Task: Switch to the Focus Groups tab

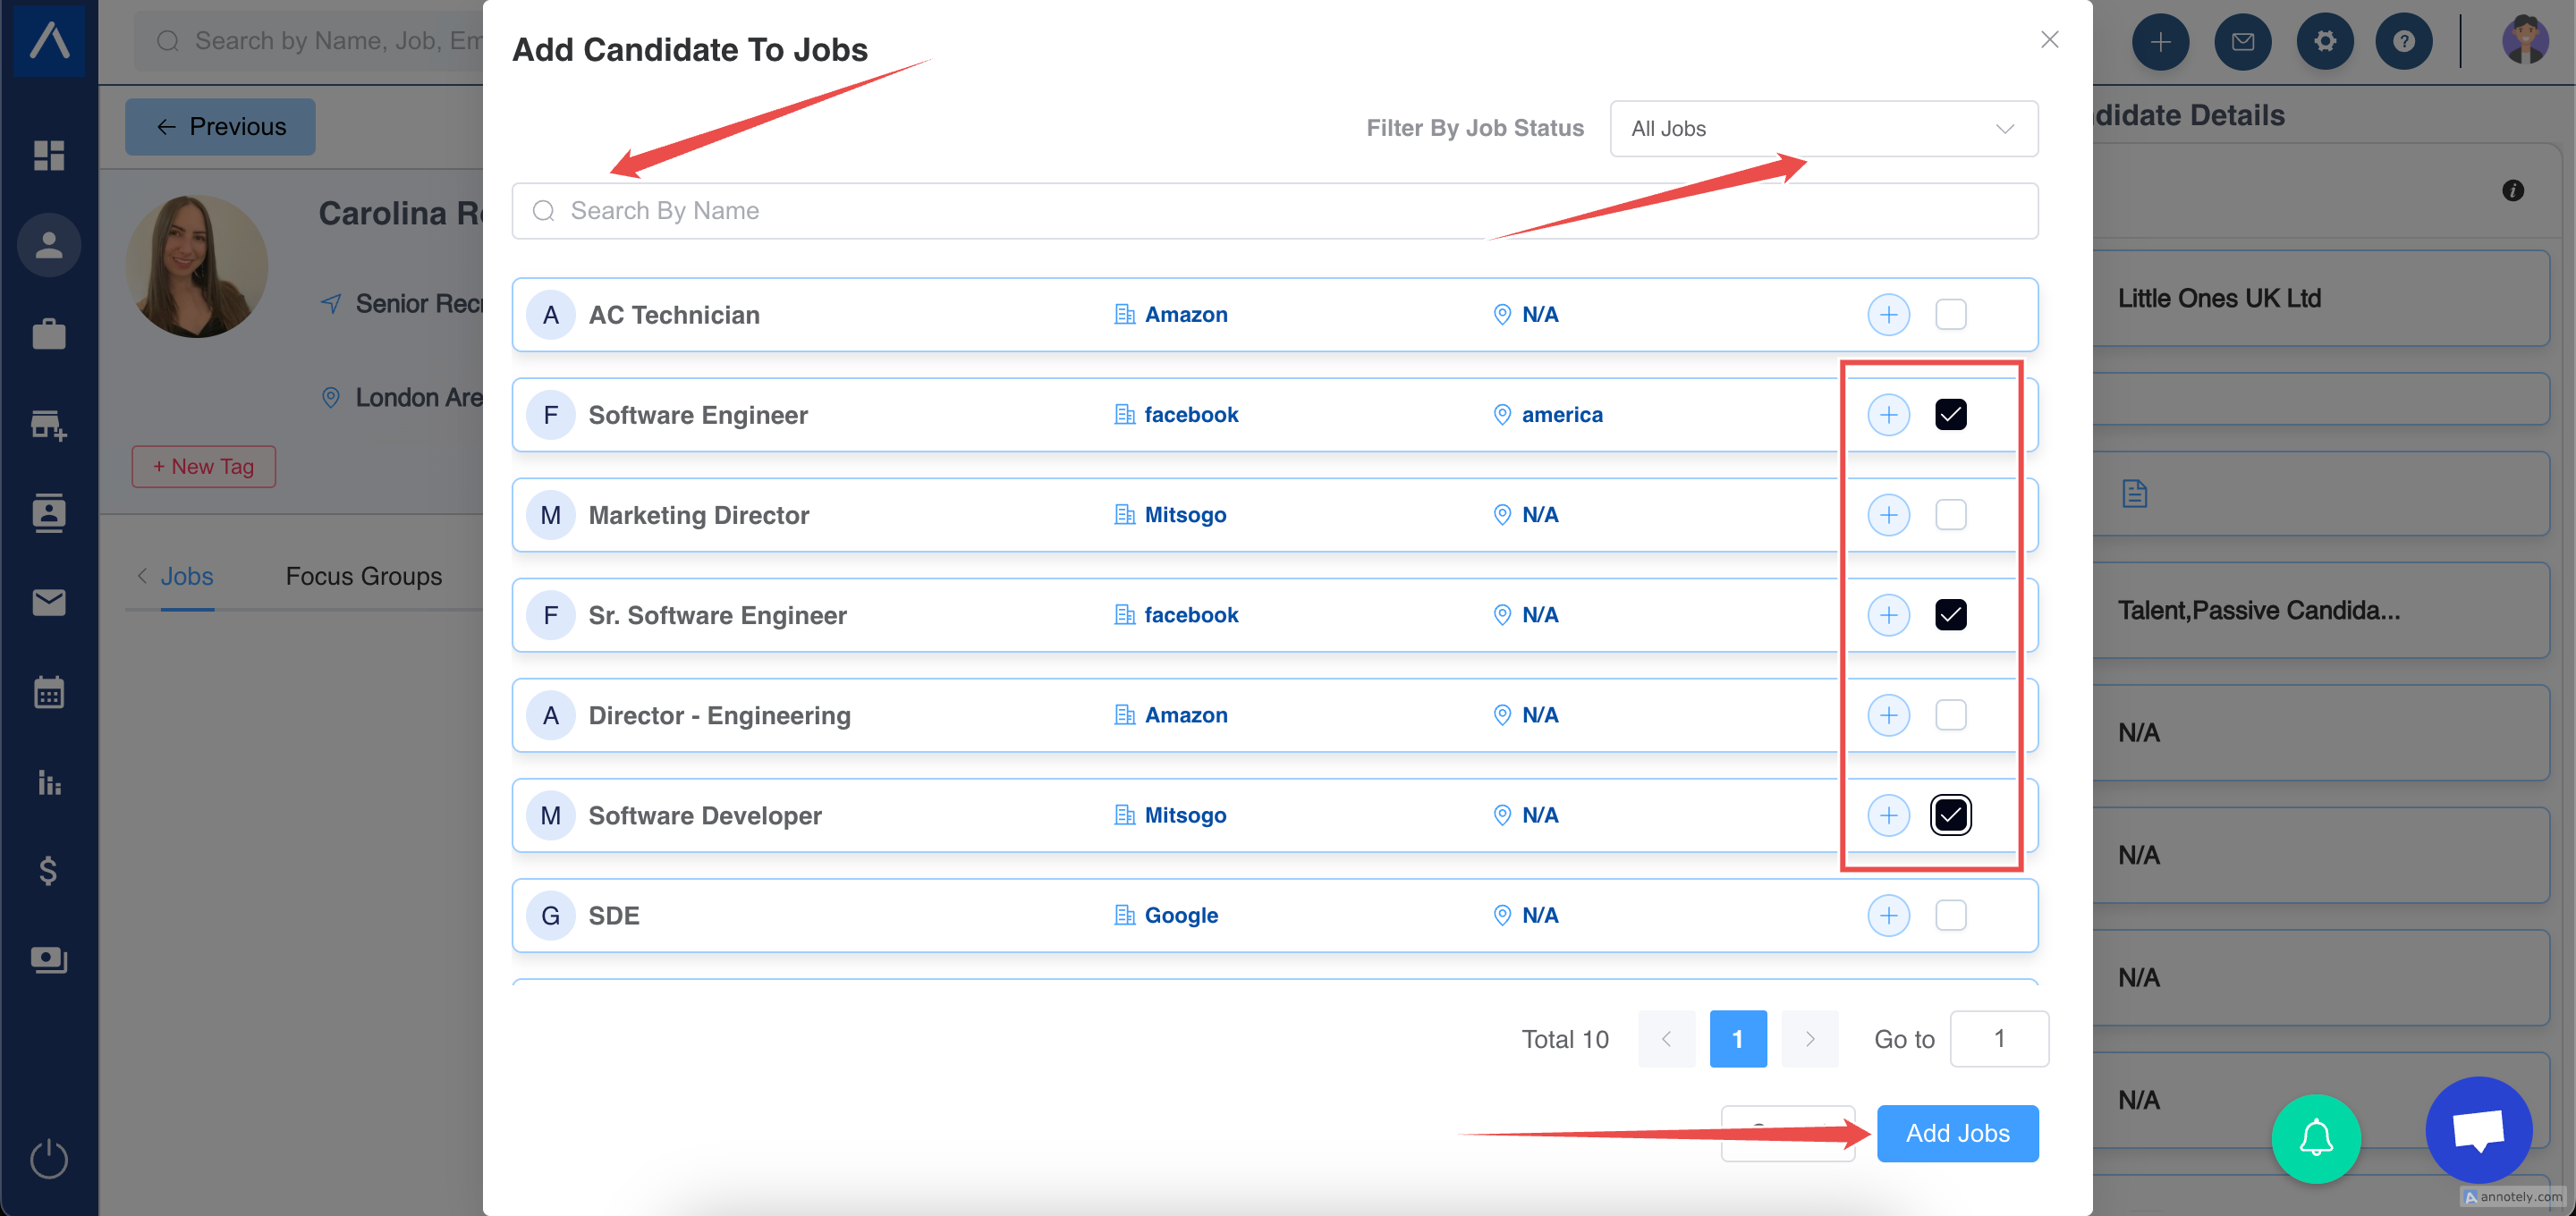Action: click(x=363, y=576)
